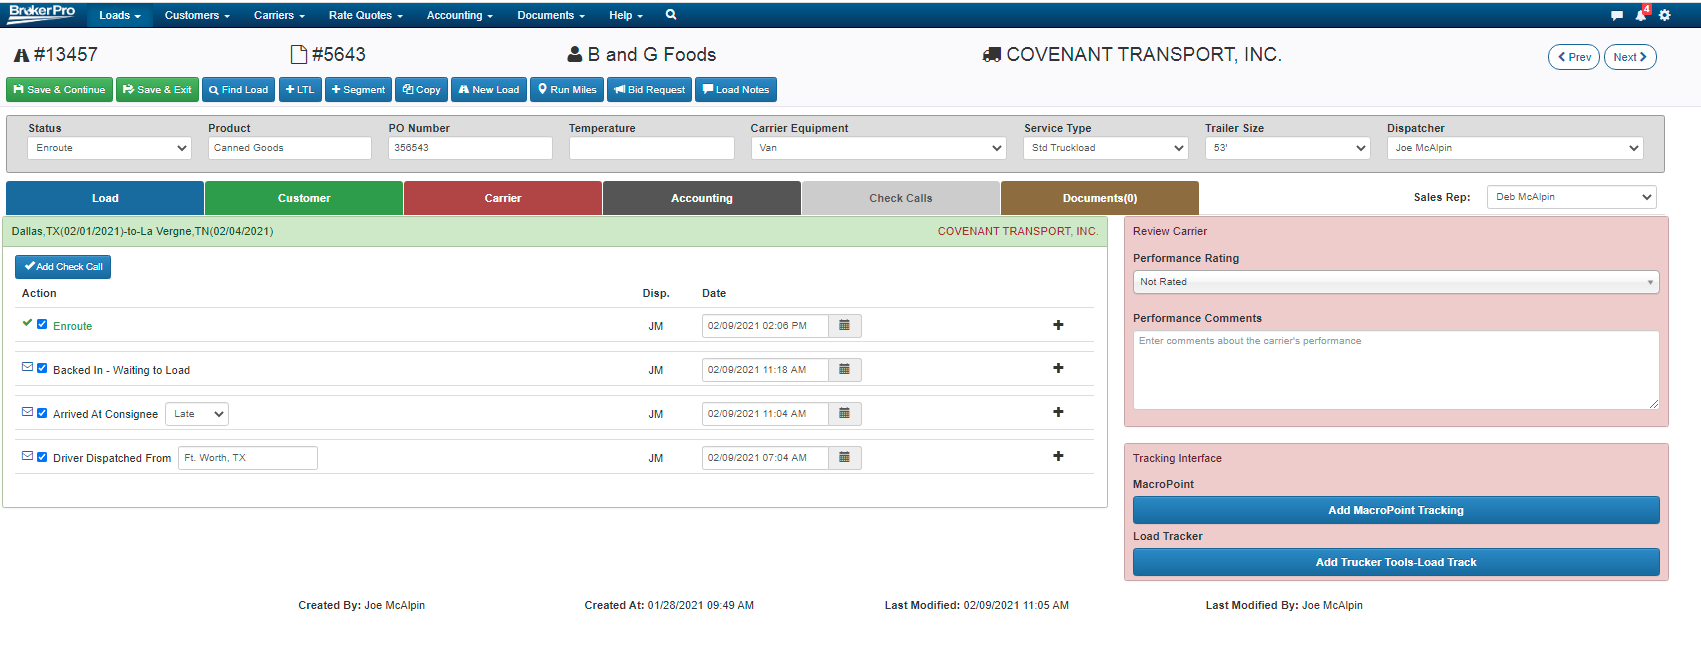Toggle Backed In - Waiting to Load checkbox
Viewport: 1701px width, 672px height.
(42, 368)
